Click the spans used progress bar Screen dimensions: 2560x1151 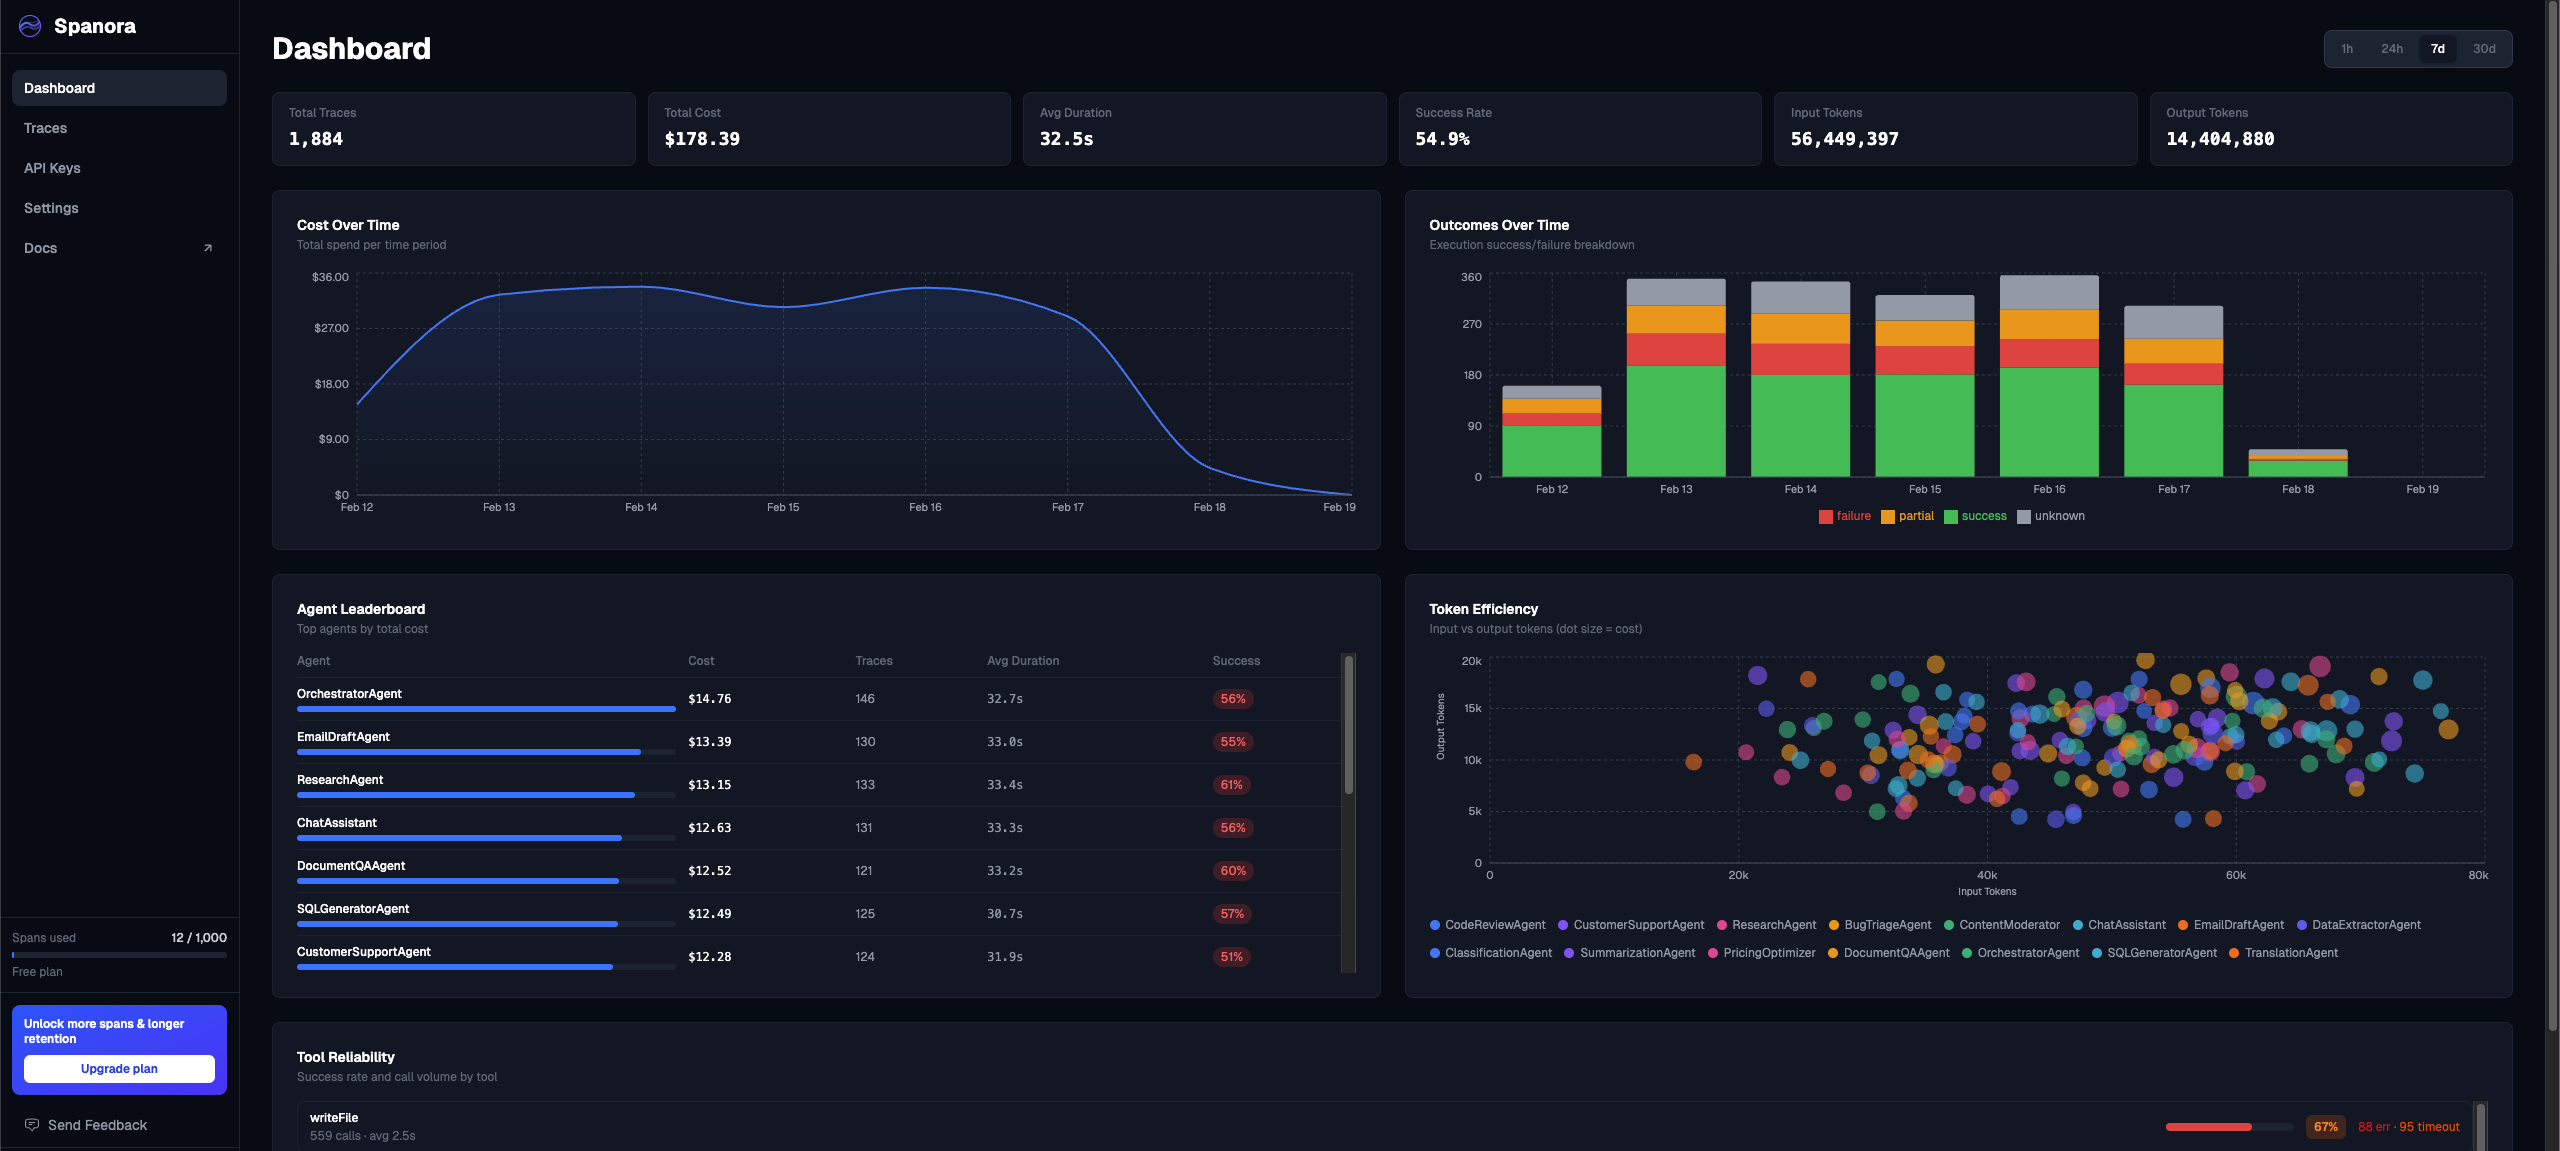[119, 955]
